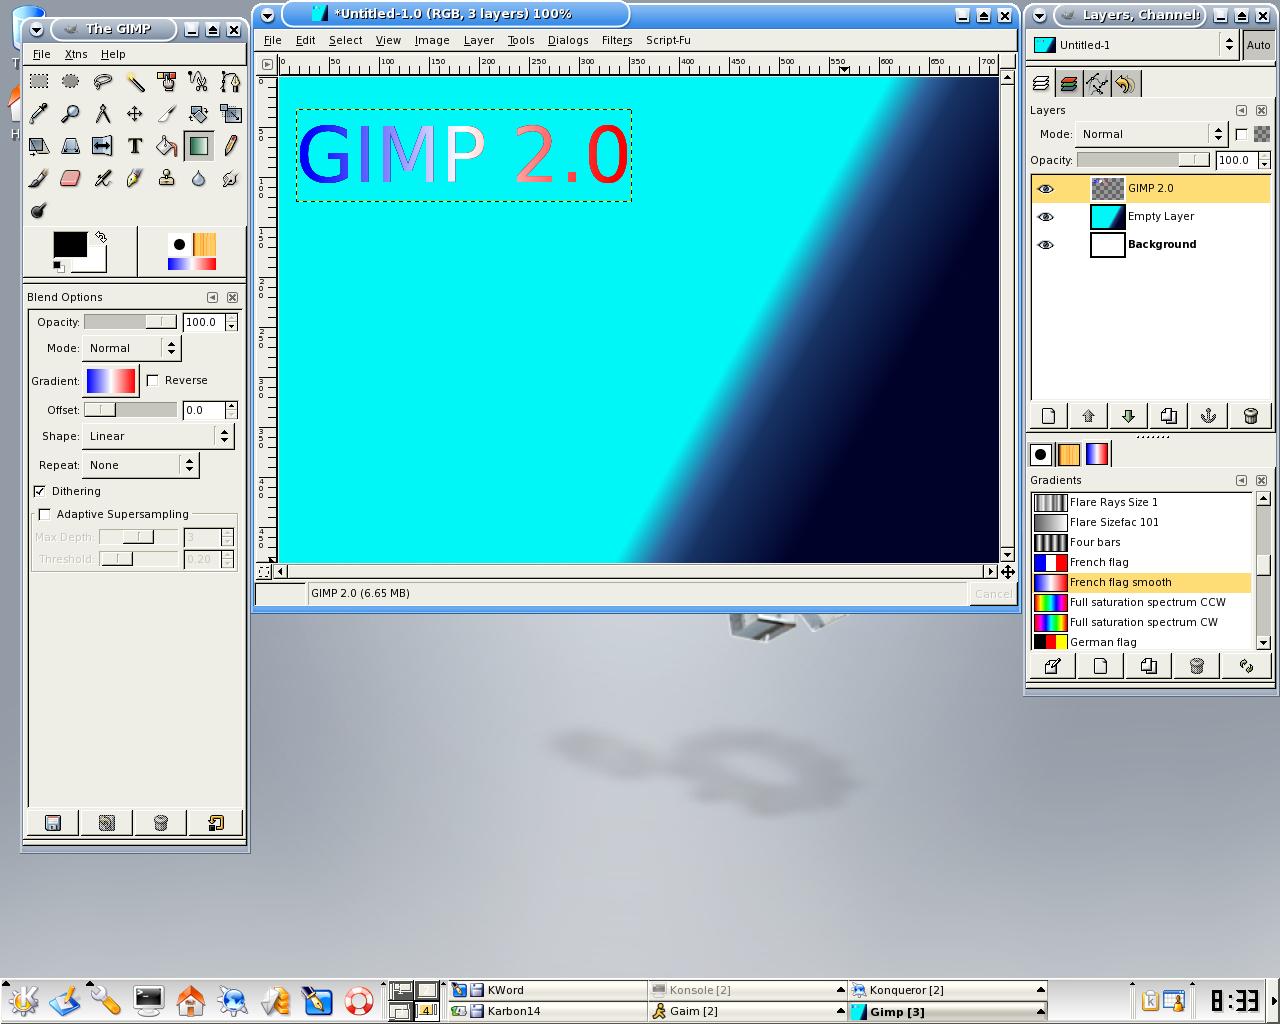1280x1024 pixels.
Task: Select the Intelligent Scissors tool
Action: (199, 81)
